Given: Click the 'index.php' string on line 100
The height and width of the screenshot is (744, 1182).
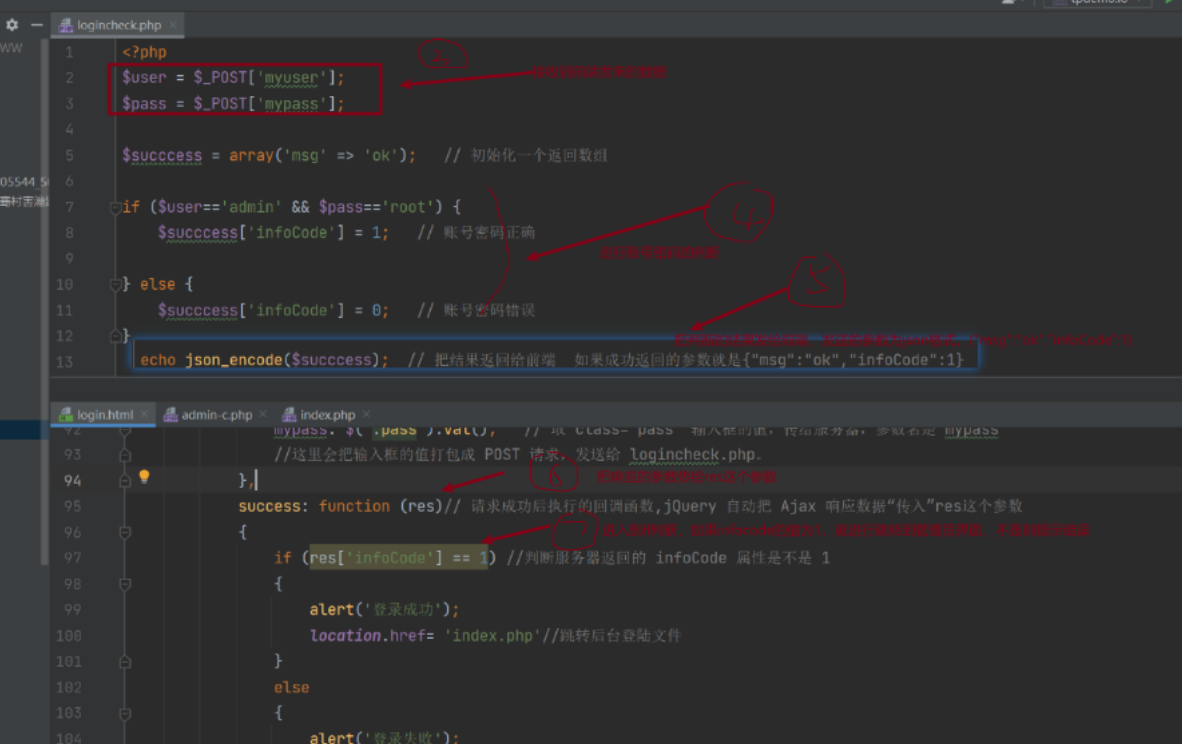Looking at the screenshot, I should click(492, 635).
